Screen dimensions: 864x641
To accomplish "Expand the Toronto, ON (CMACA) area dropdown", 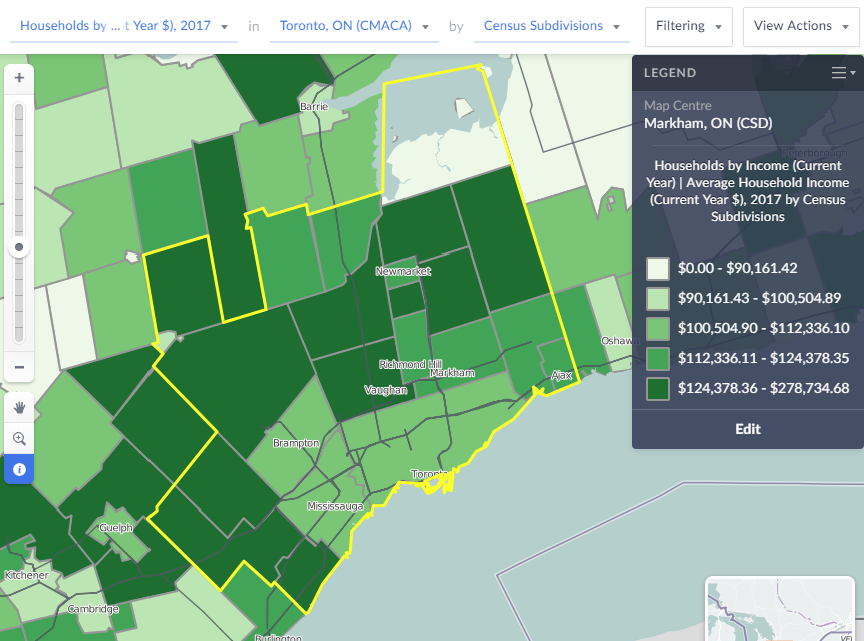I will [x=357, y=26].
